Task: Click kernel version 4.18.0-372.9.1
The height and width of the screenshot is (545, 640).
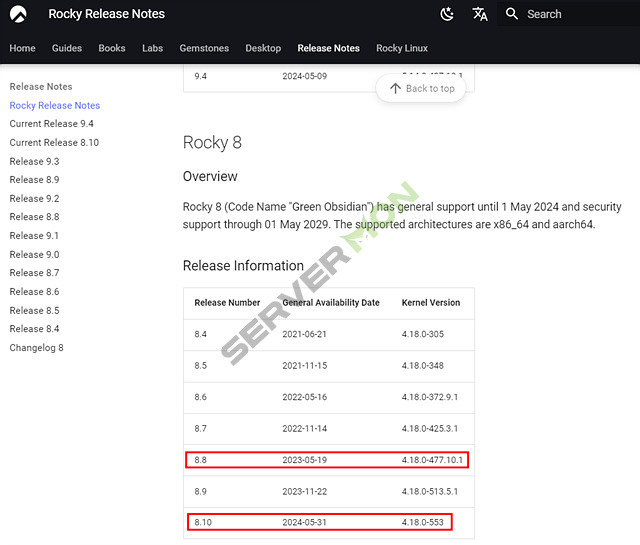Action: click(x=429, y=397)
